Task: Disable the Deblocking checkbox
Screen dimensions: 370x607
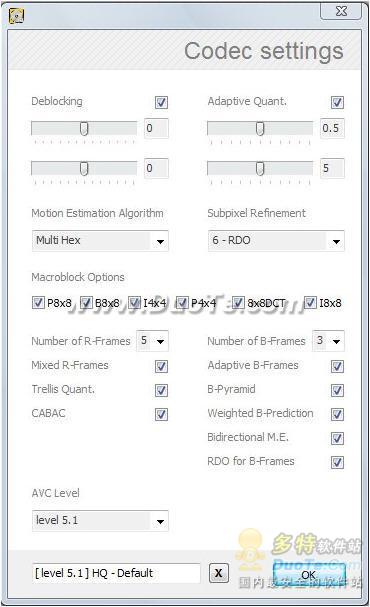Action: pos(161,103)
